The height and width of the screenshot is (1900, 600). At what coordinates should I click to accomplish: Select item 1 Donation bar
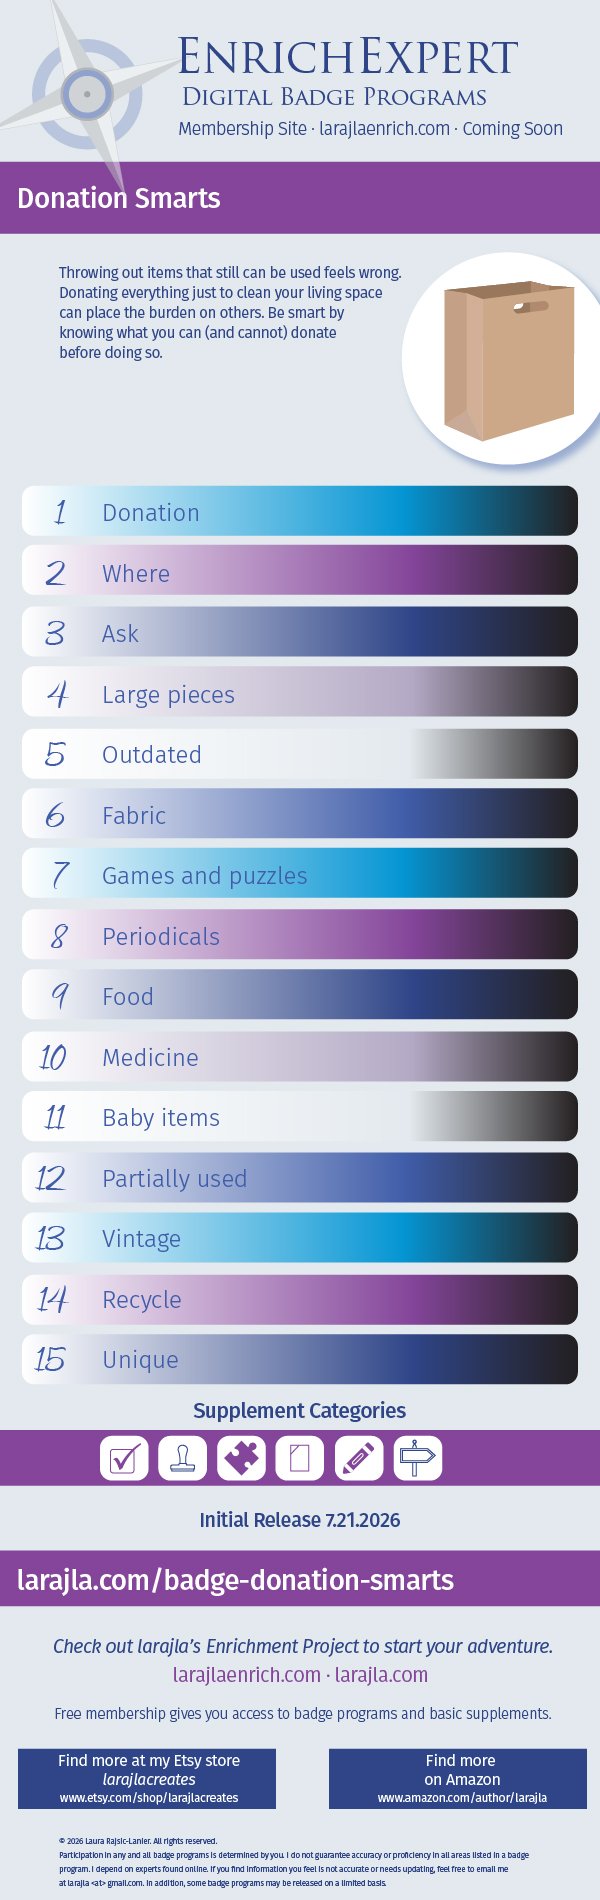click(x=300, y=511)
